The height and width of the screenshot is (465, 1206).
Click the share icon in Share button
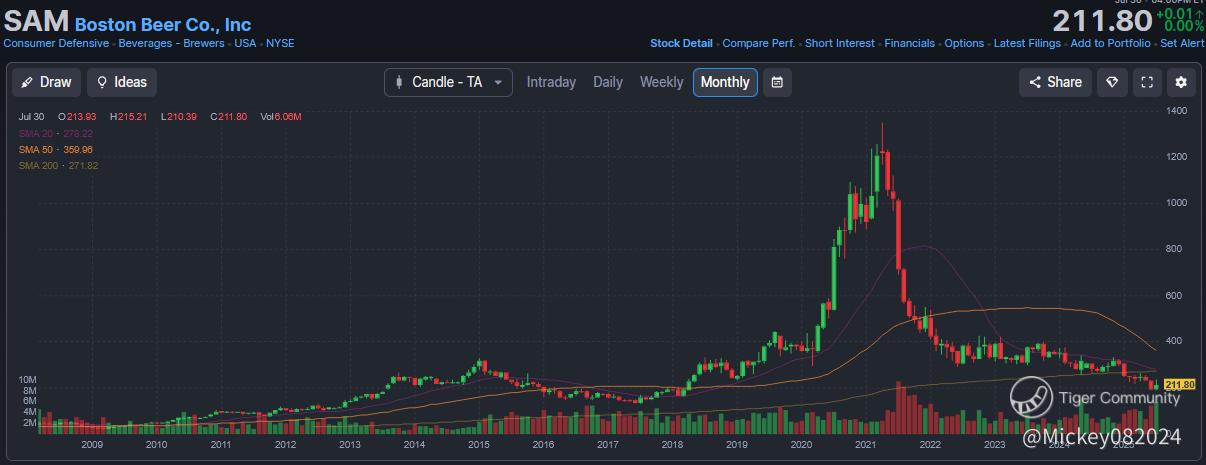pos(1036,82)
